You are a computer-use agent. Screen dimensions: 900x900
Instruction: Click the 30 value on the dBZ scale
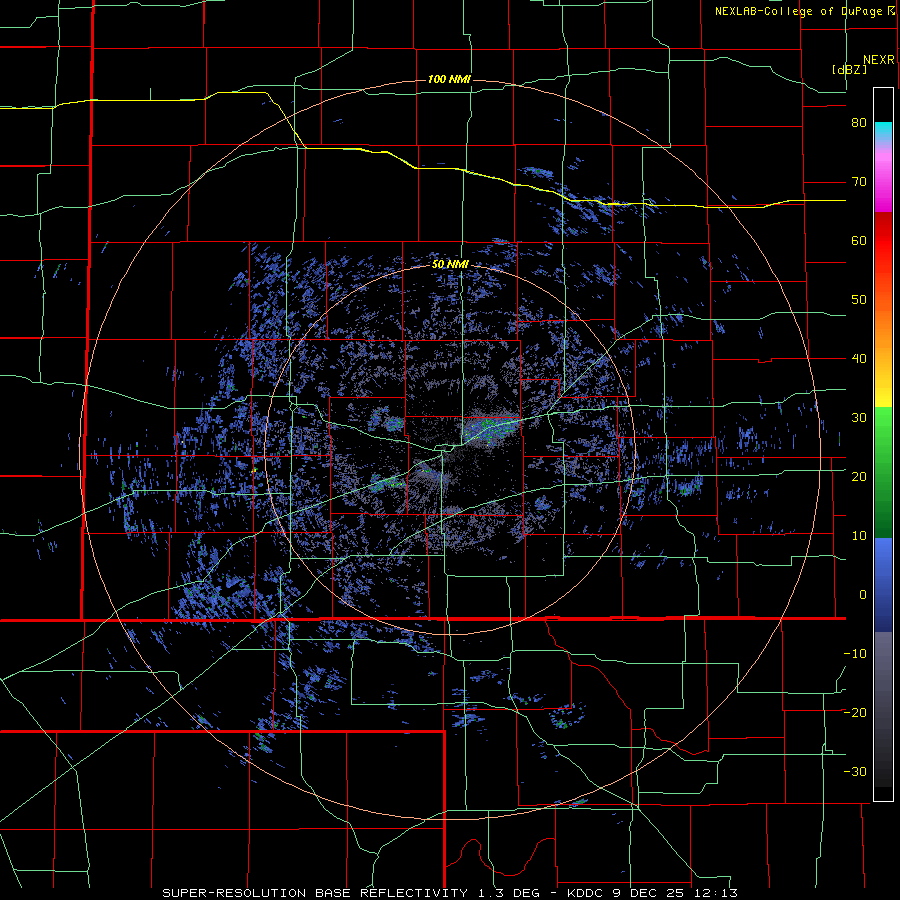click(859, 417)
